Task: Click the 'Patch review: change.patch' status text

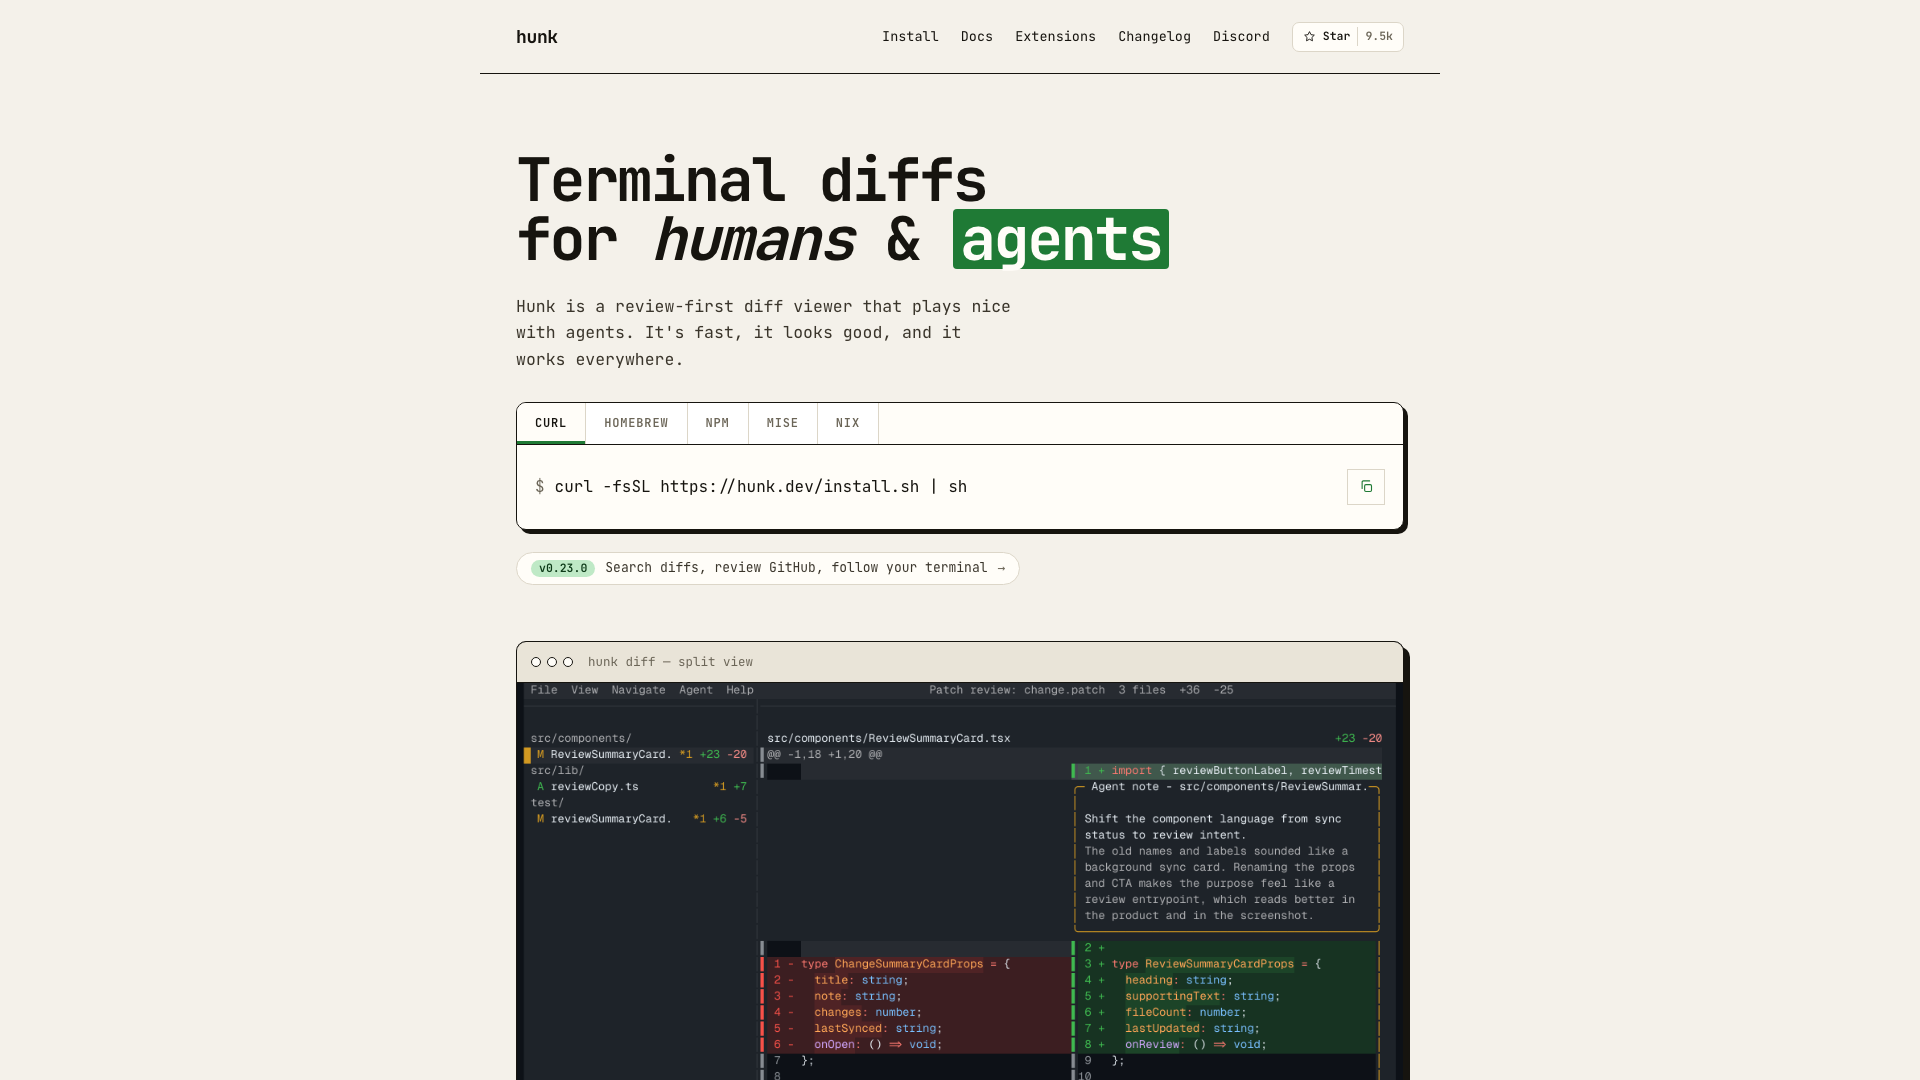Action: click(1017, 690)
